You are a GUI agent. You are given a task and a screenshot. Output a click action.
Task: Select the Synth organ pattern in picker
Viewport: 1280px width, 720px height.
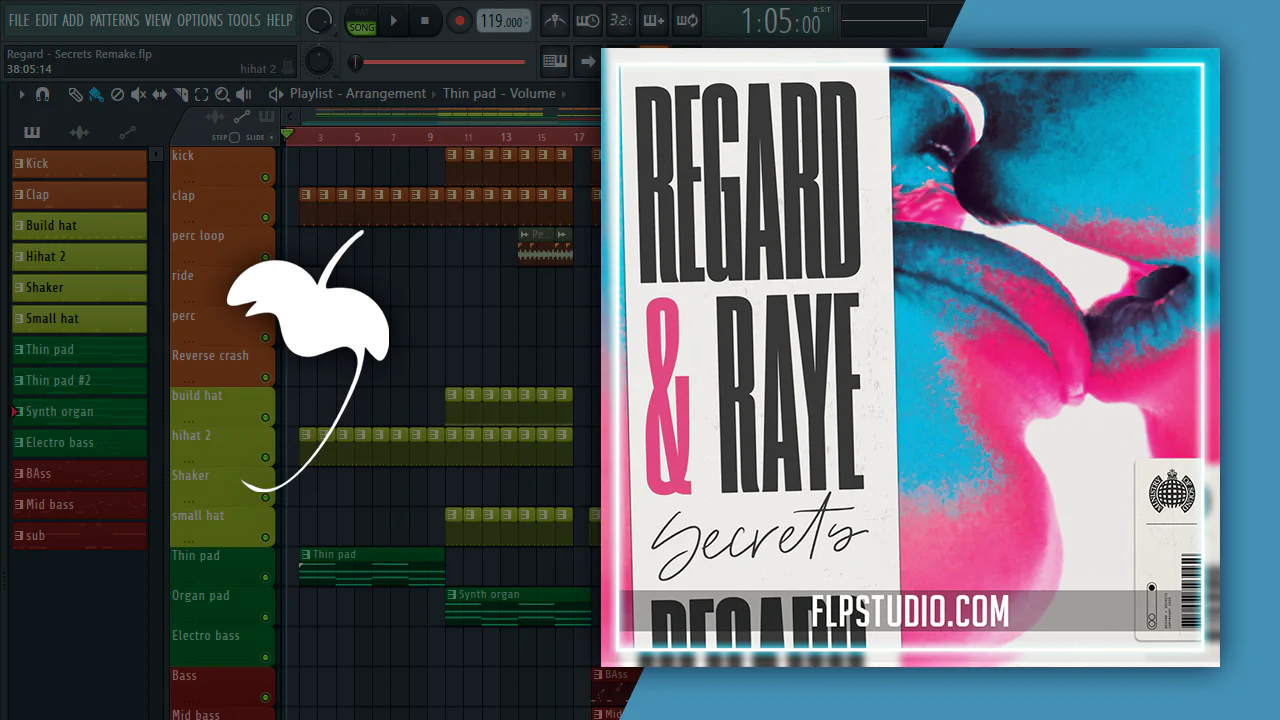(79, 412)
